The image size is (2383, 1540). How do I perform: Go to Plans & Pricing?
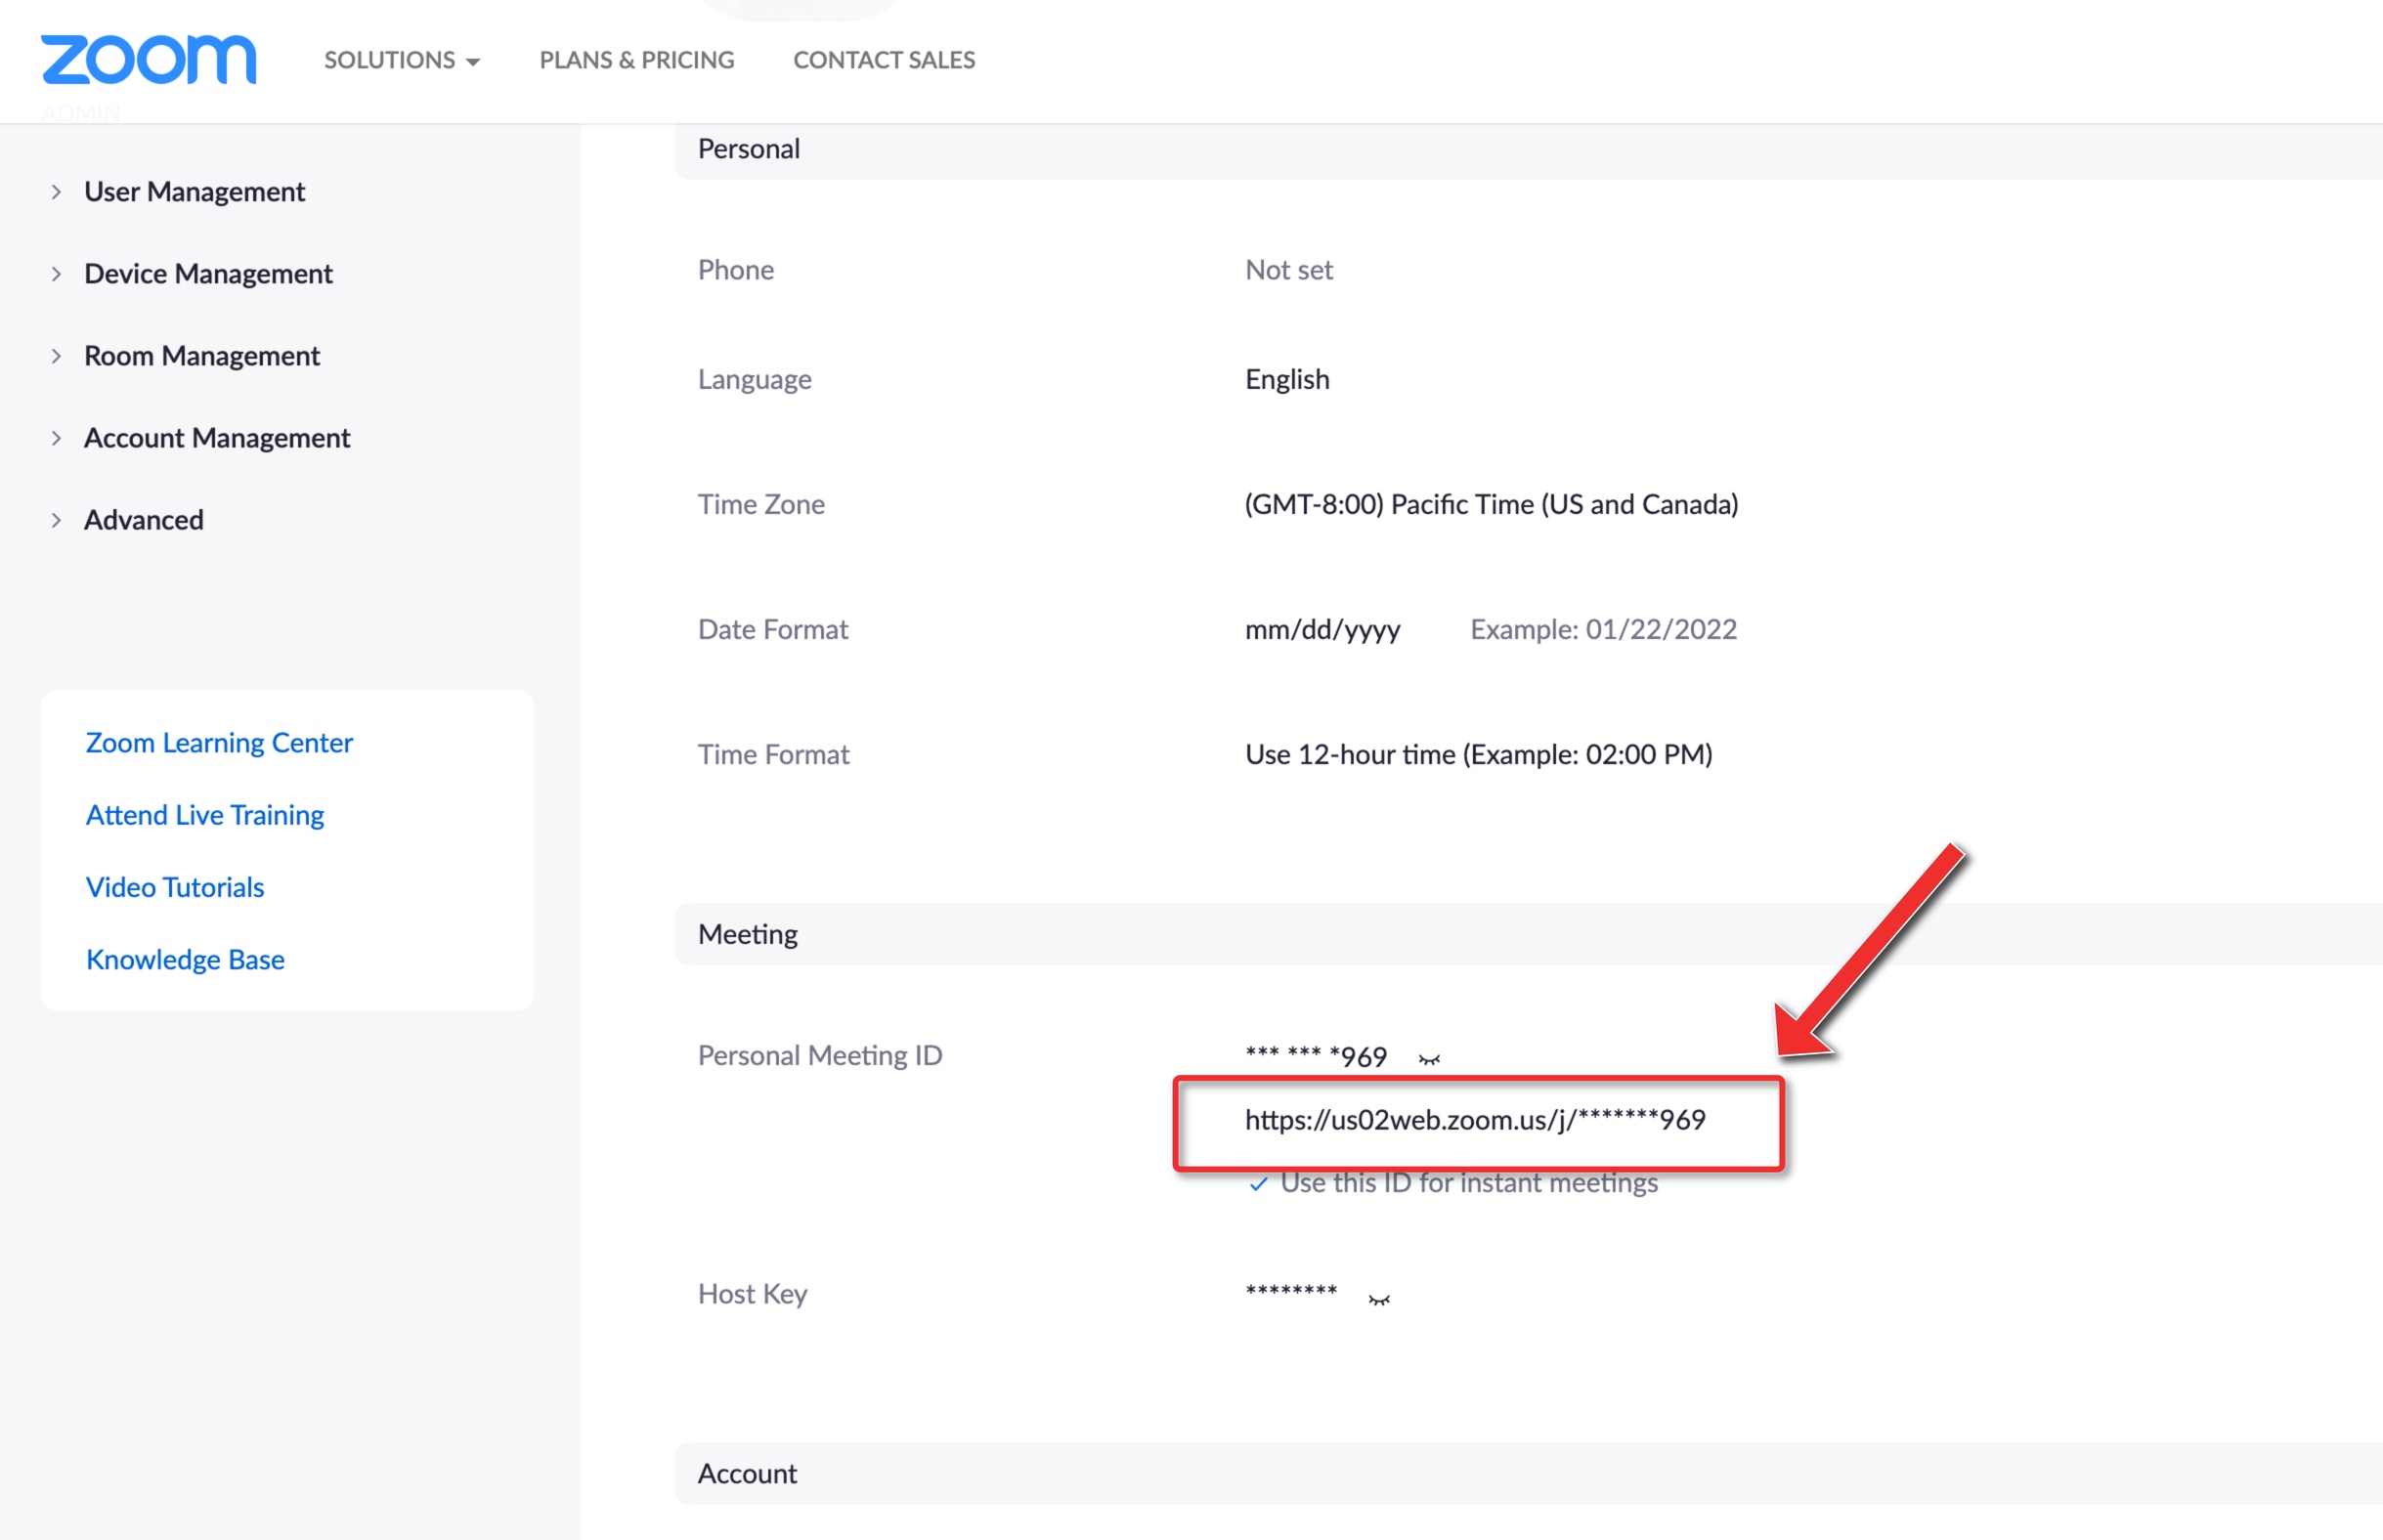pyautogui.click(x=637, y=60)
